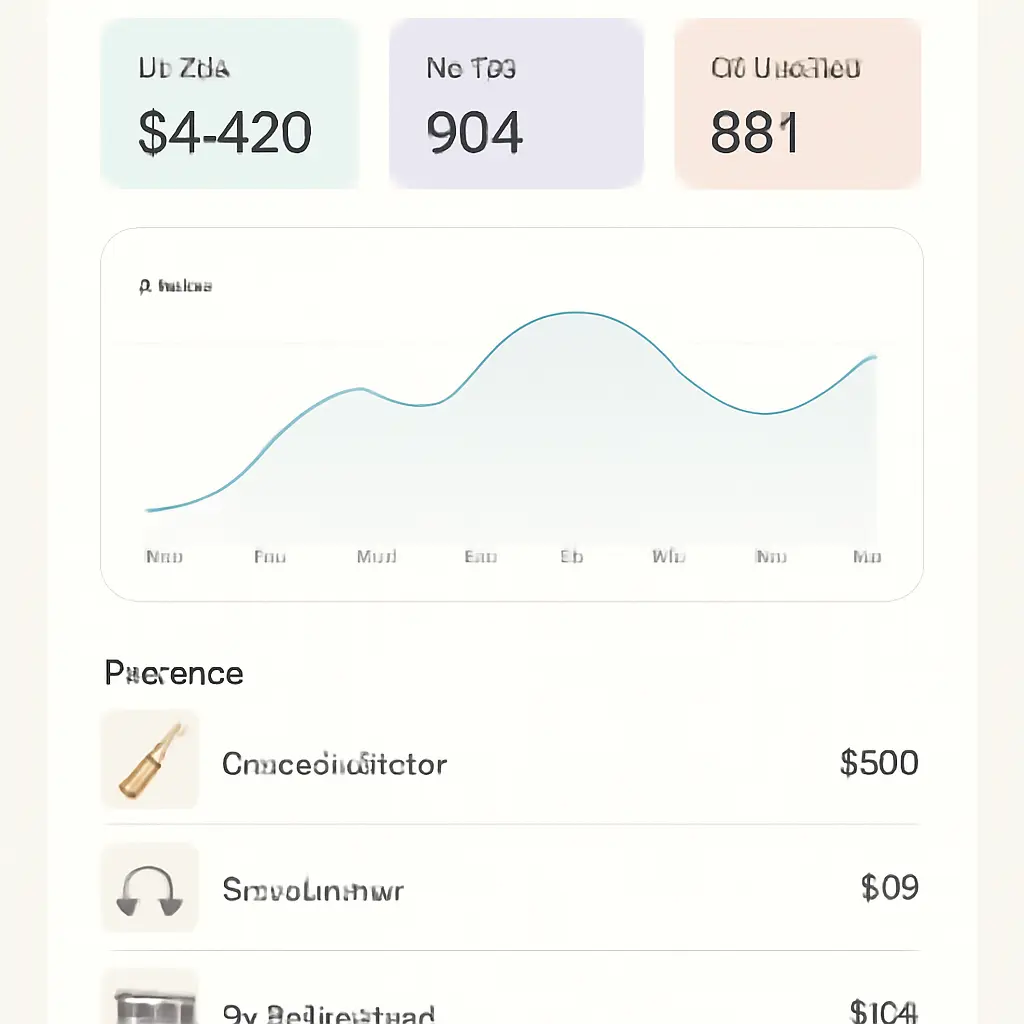Open the "9y Beilireuthad" list entry
The image size is (1024, 1024).
pos(329,1014)
